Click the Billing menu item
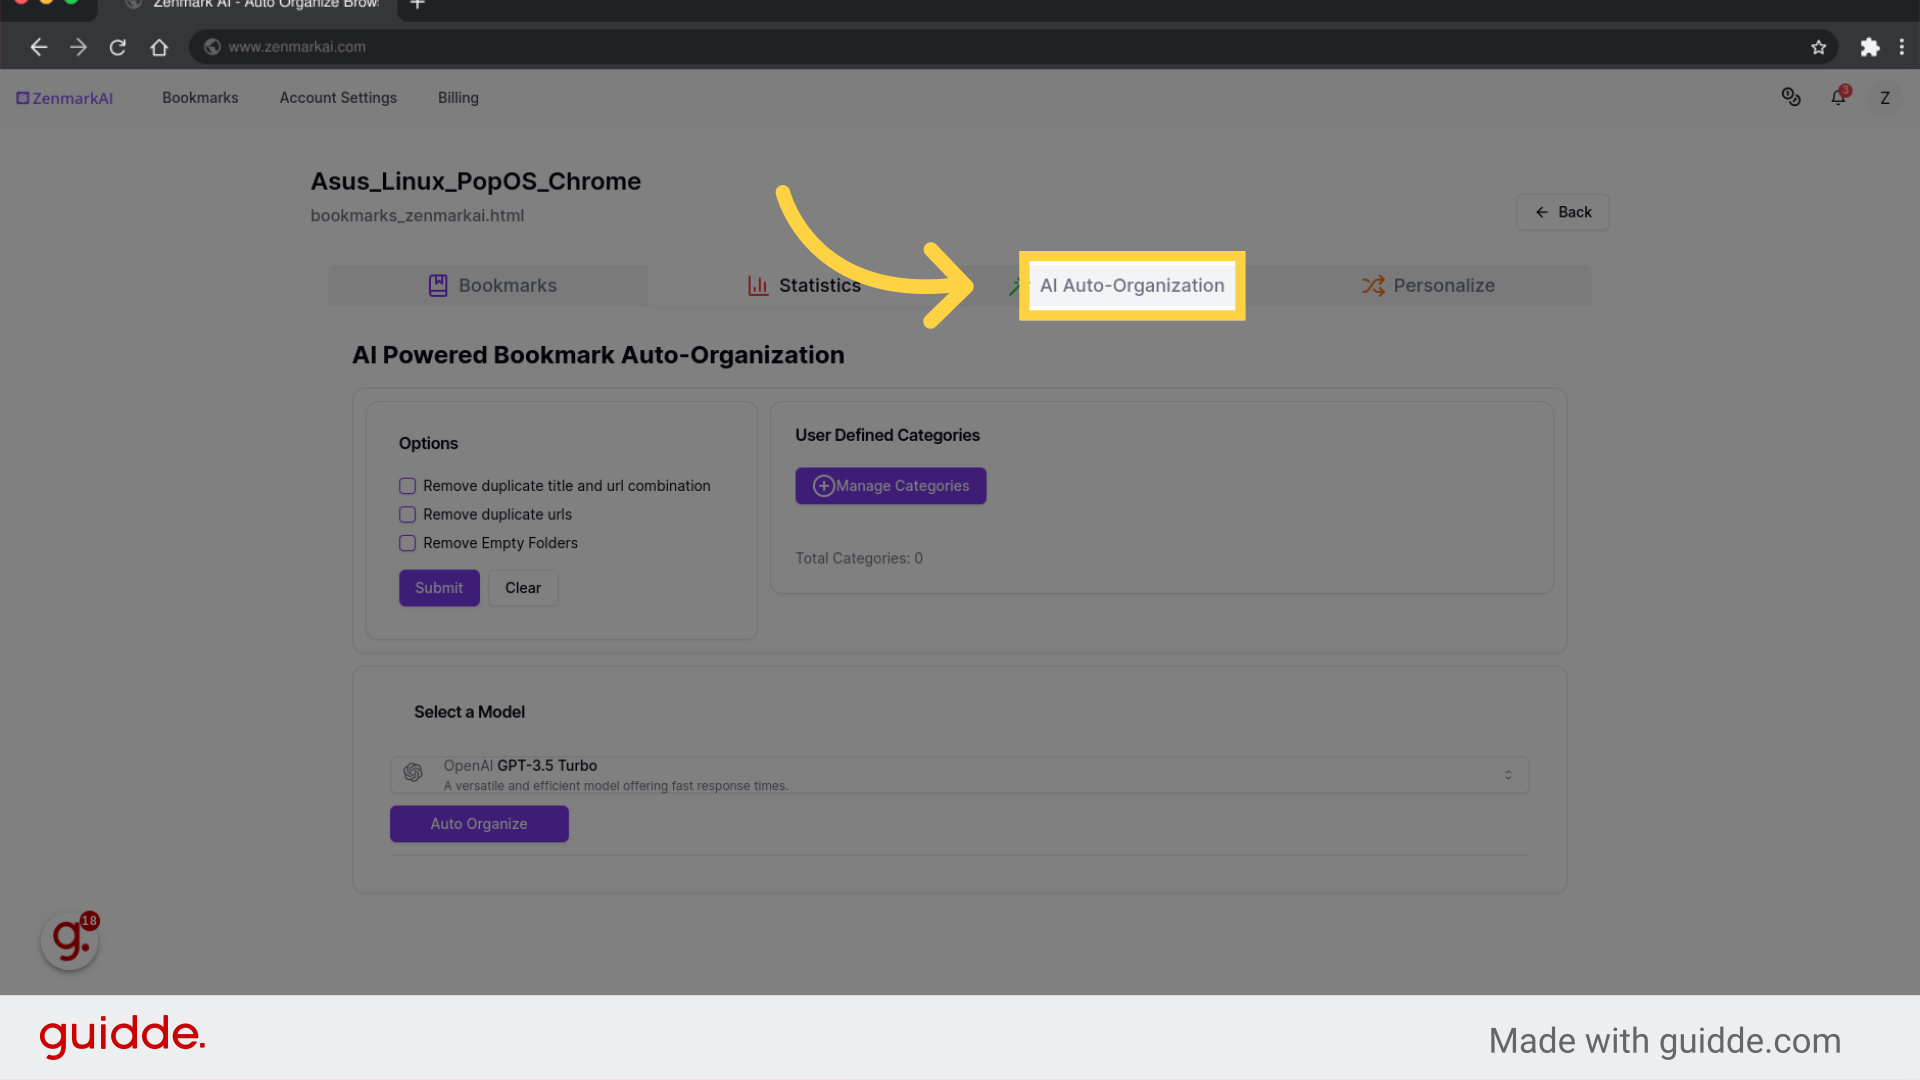Image resolution: width=1920 pixels, height=1080 pixels. point(458,98)
